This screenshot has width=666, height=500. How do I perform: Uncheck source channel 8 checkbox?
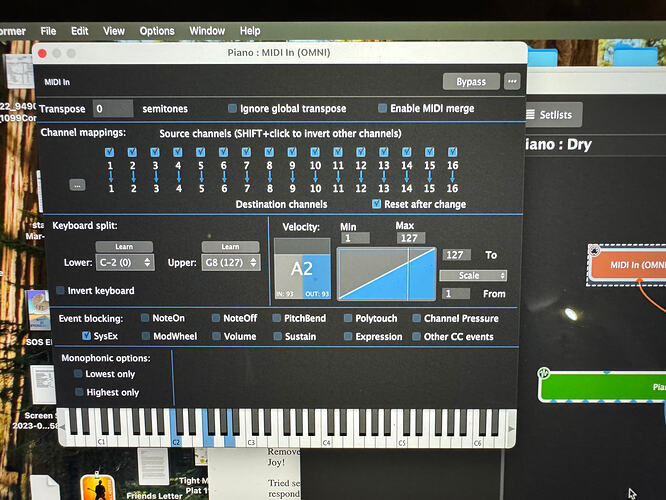[269, 152]
